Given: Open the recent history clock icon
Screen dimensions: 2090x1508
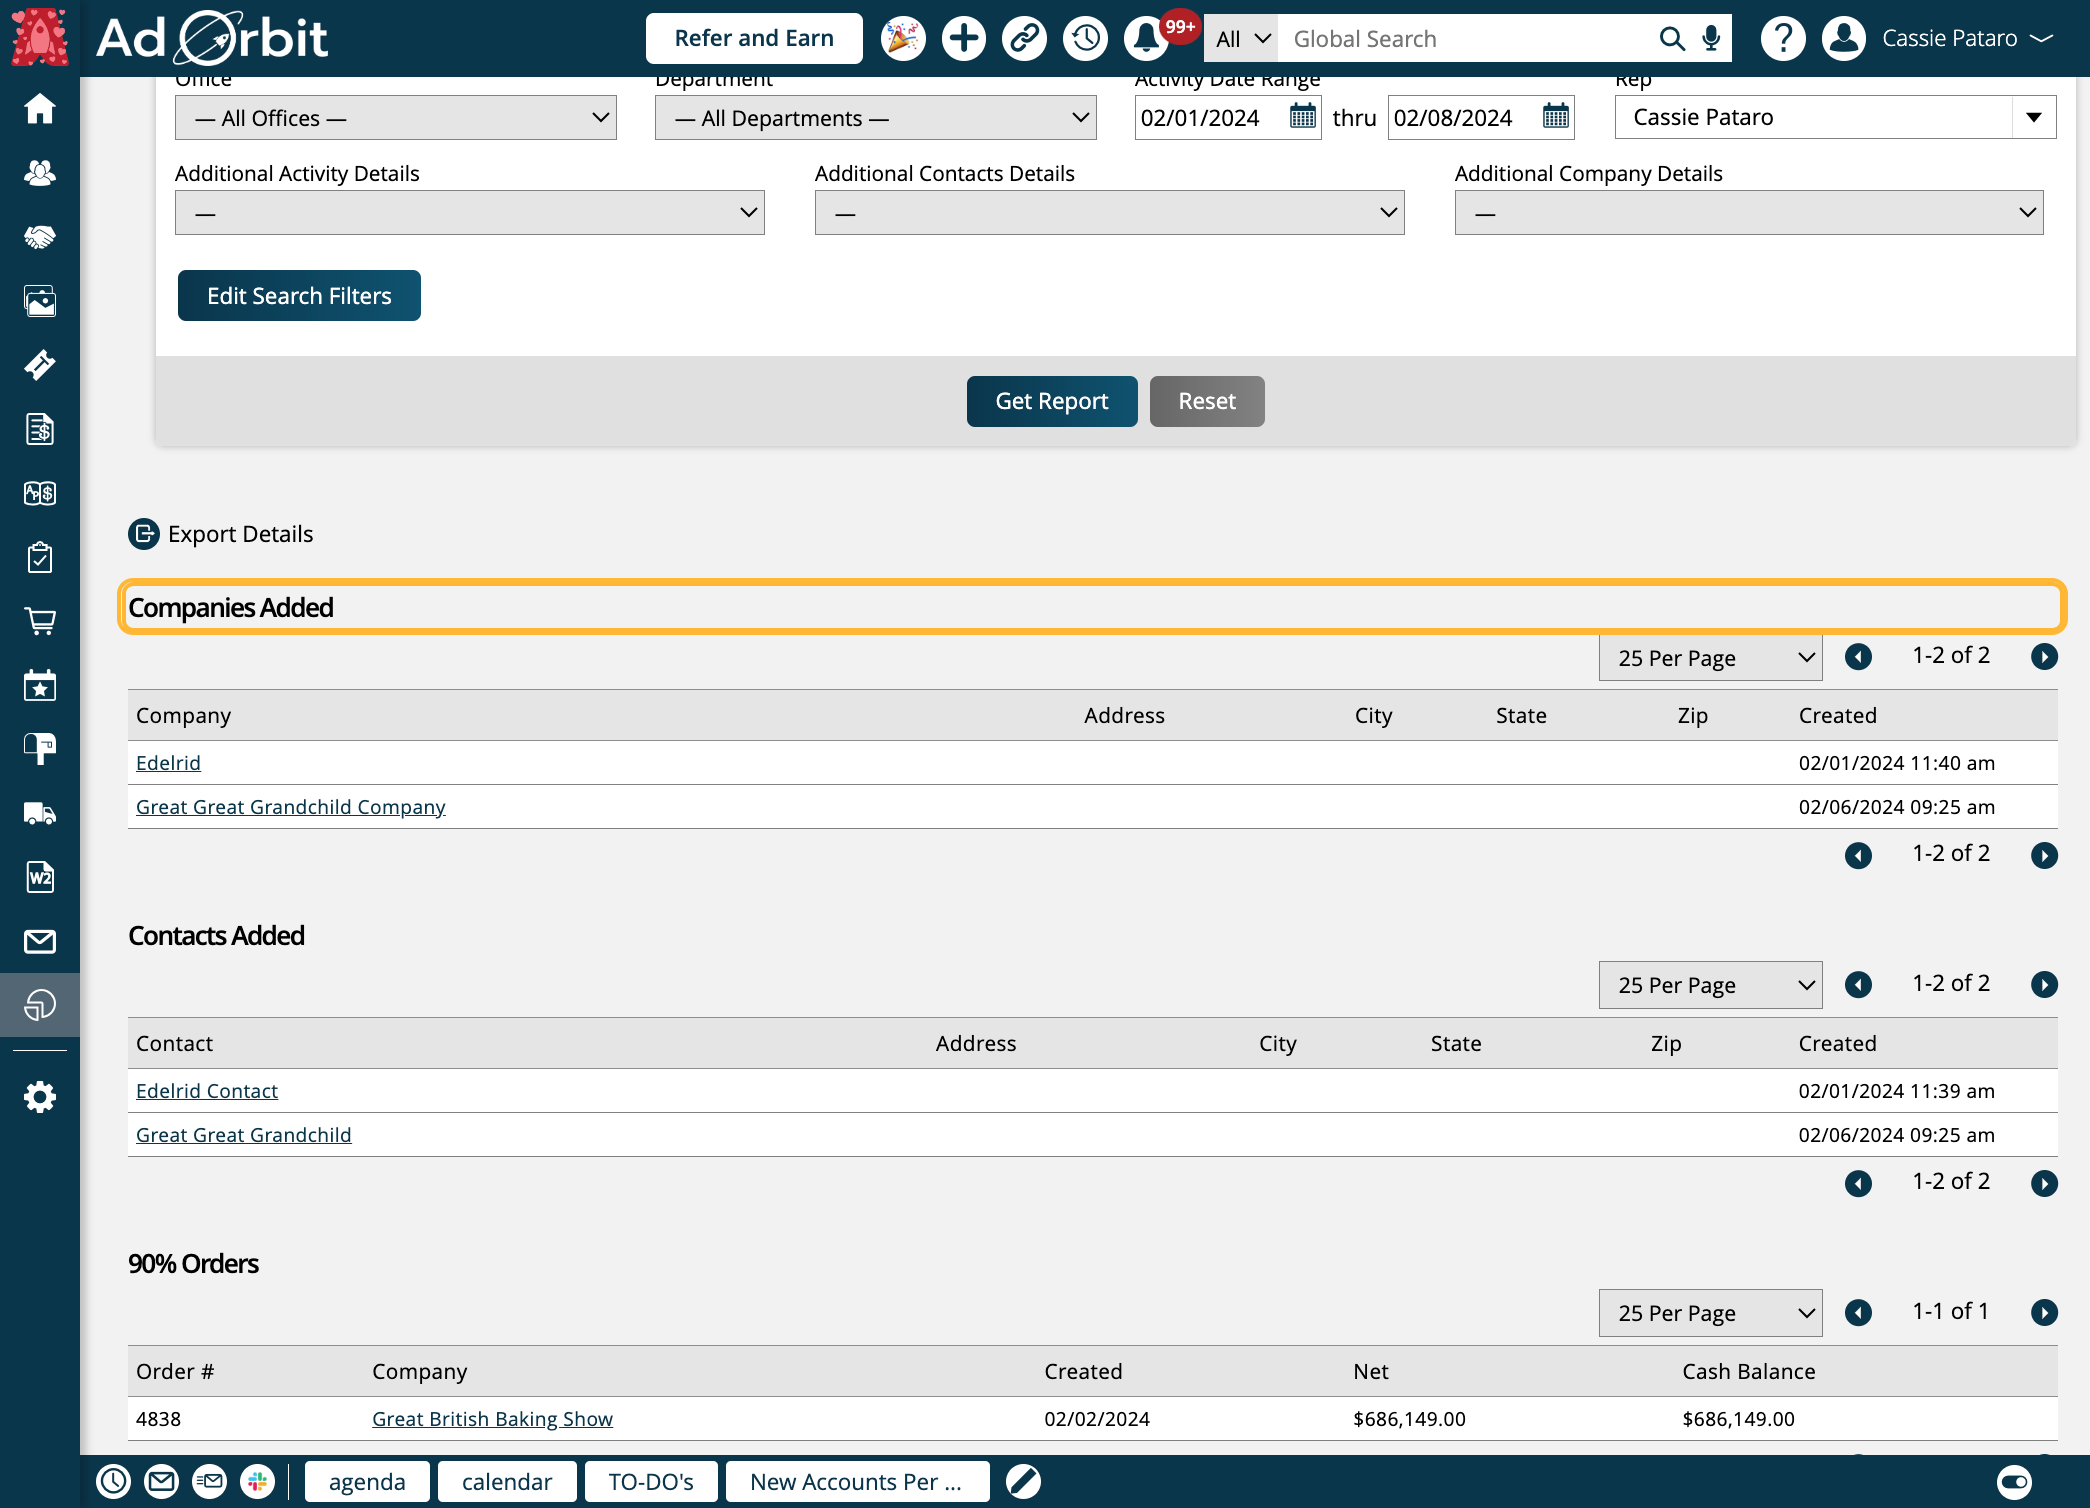Looking at the screenshot, I should coord(1085,39).
